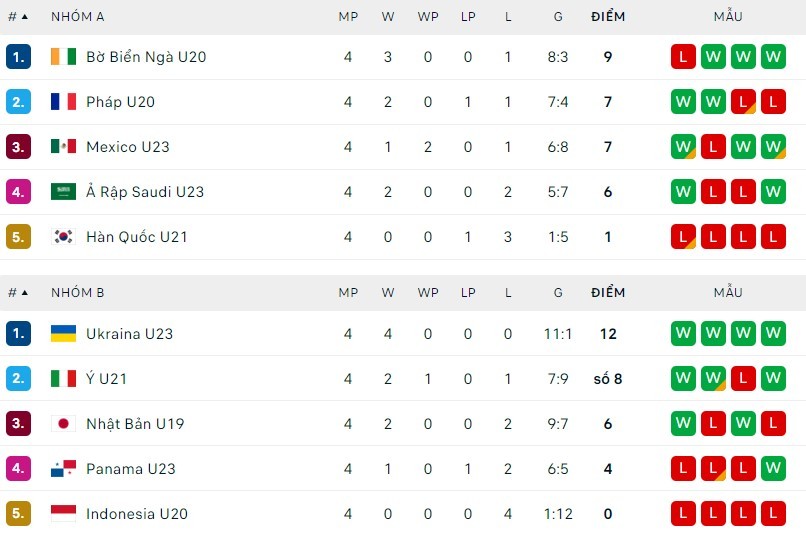Click the Nhóm A G column header
This screenshot has width=806, height=533.
pos(558,17)
